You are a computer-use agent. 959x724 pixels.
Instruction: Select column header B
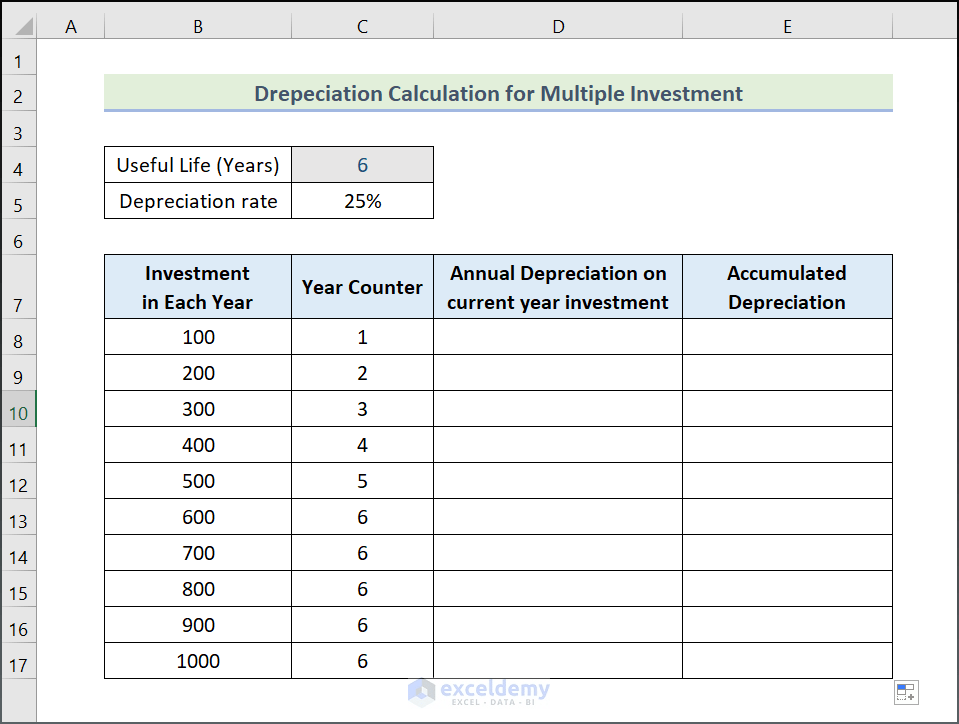click(x=197, y=24)
